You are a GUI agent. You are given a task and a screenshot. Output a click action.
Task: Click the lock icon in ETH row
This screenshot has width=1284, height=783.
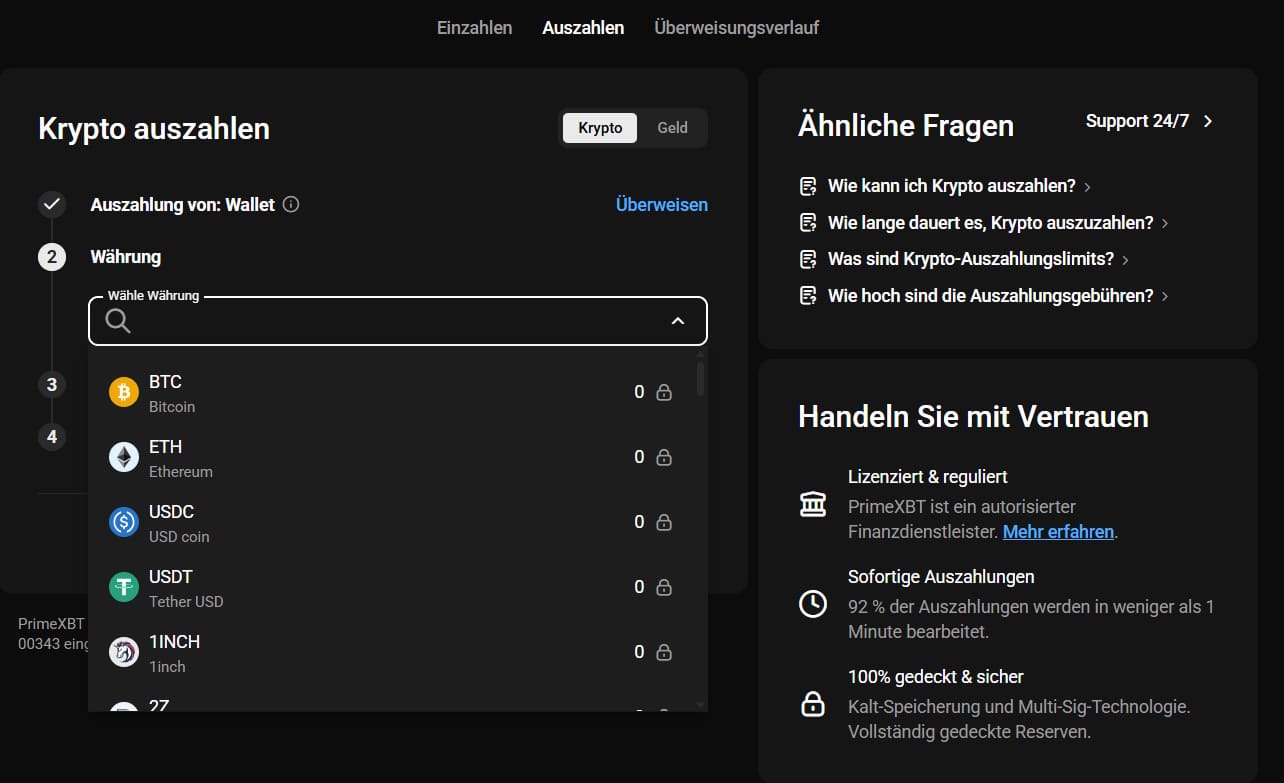[x=664, y=458]
